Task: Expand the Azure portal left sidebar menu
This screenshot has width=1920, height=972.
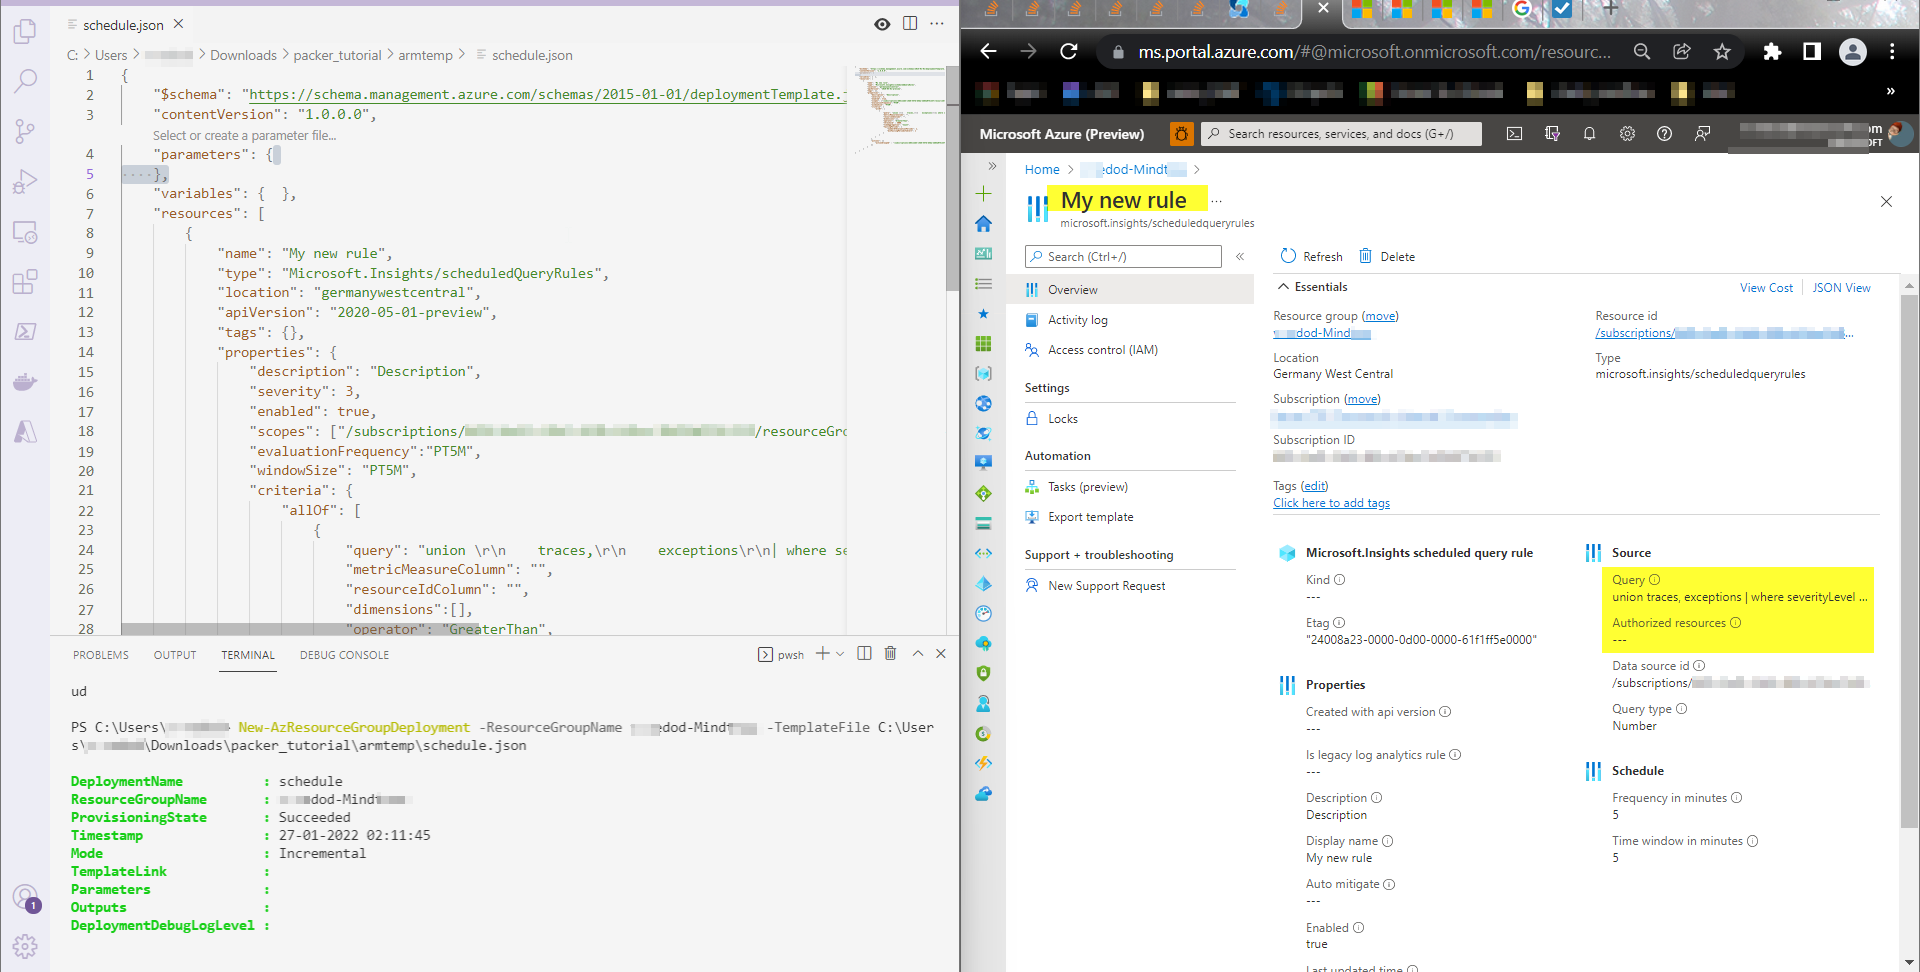Action: coord(992,166)
